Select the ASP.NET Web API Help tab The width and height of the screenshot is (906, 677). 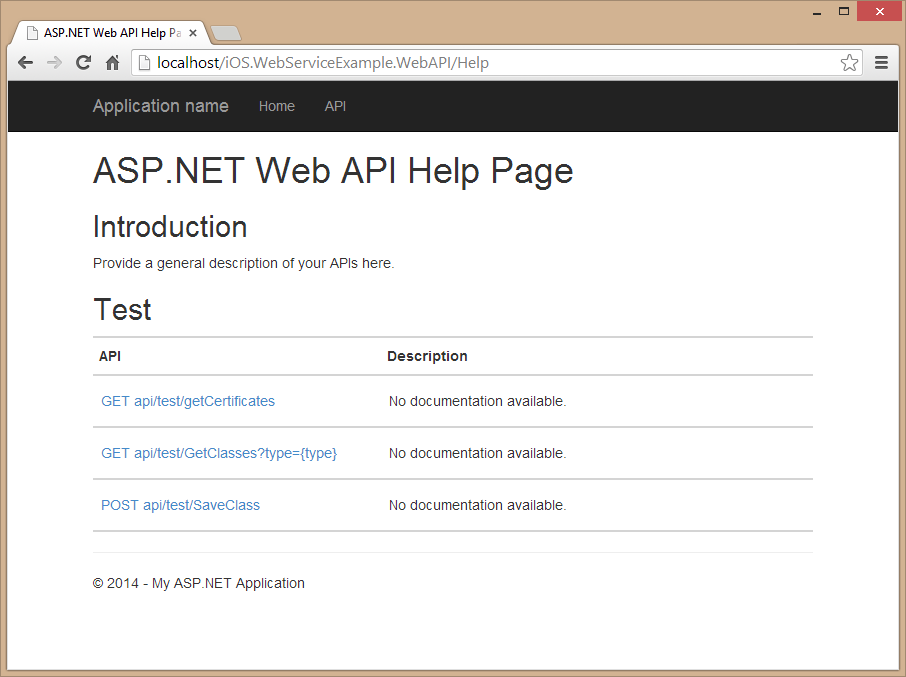(x=110, y=33)
